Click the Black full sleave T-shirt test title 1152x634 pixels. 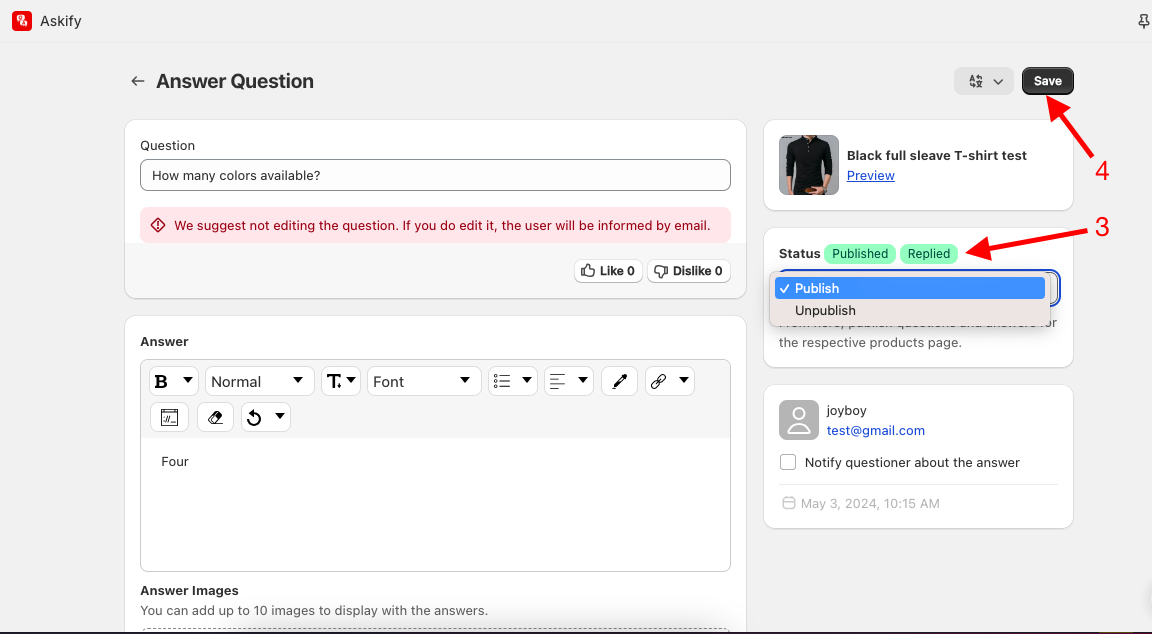click(x=937, y=155)
